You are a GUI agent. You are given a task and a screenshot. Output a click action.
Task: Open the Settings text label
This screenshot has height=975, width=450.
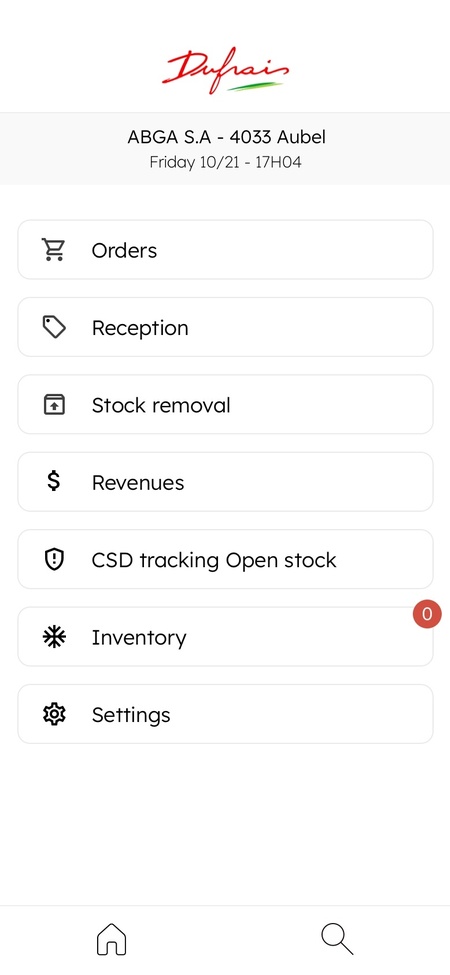[131, 715]
